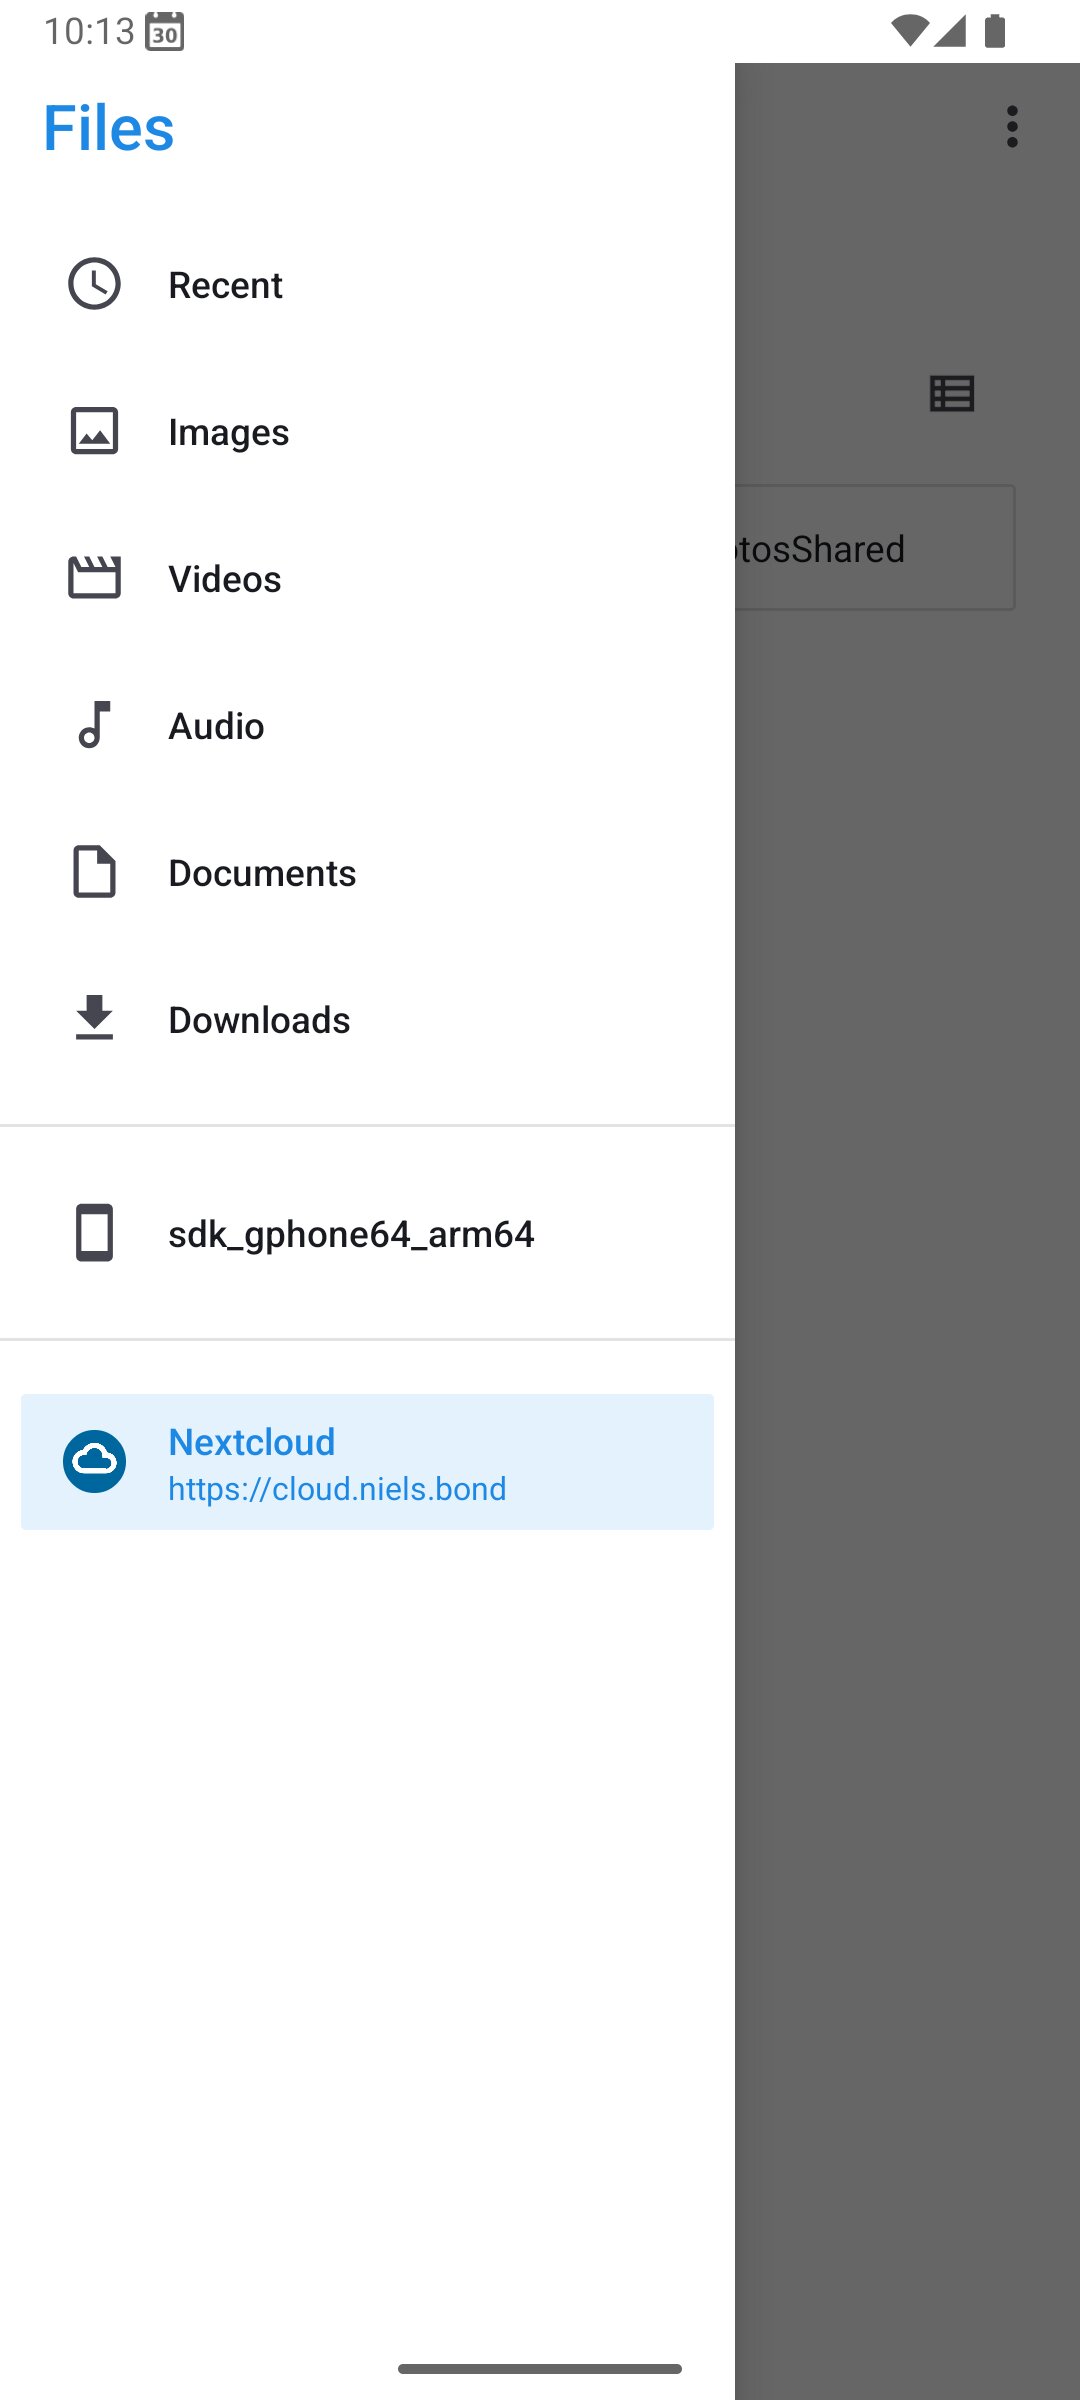The width and height of the screenshot is (1080, 2400).
Task: Select the Images picture icon
Action: click(94, 431)
